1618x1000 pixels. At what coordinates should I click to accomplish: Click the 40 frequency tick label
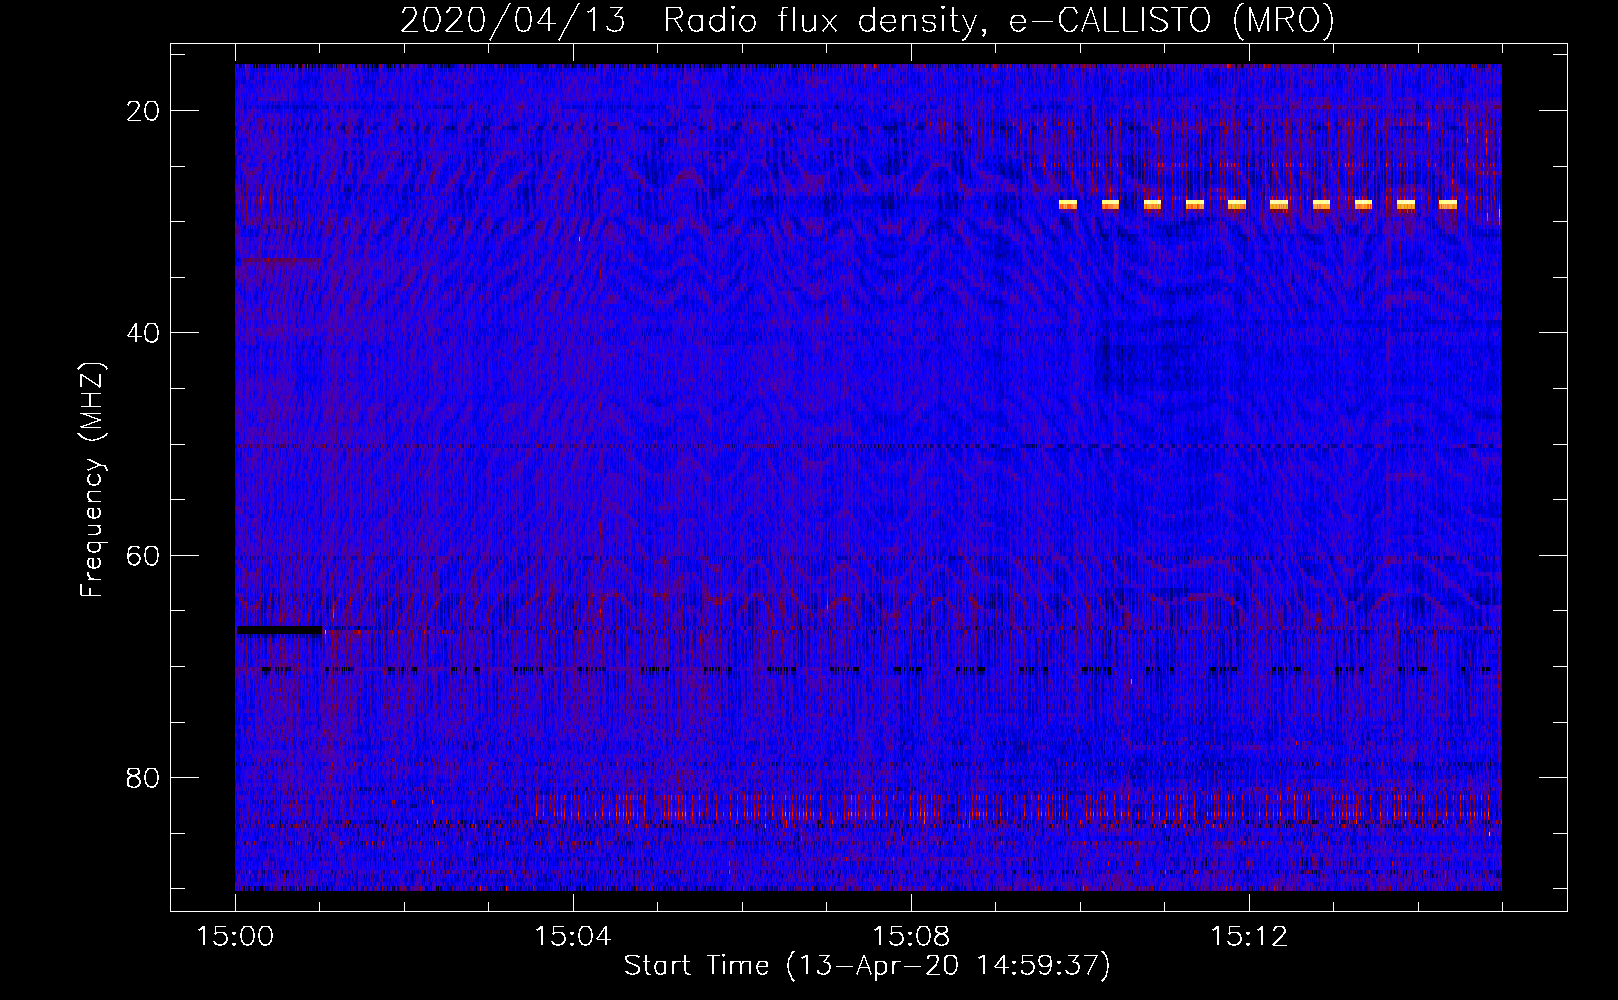tap(144, 333)
